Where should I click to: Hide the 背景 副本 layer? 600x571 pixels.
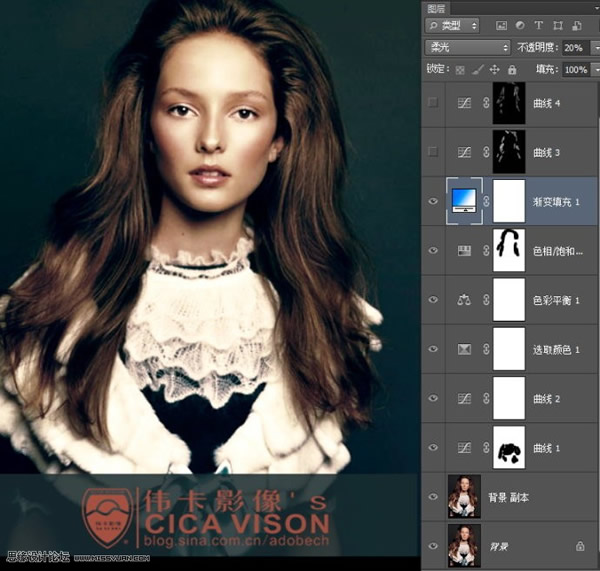433,496
